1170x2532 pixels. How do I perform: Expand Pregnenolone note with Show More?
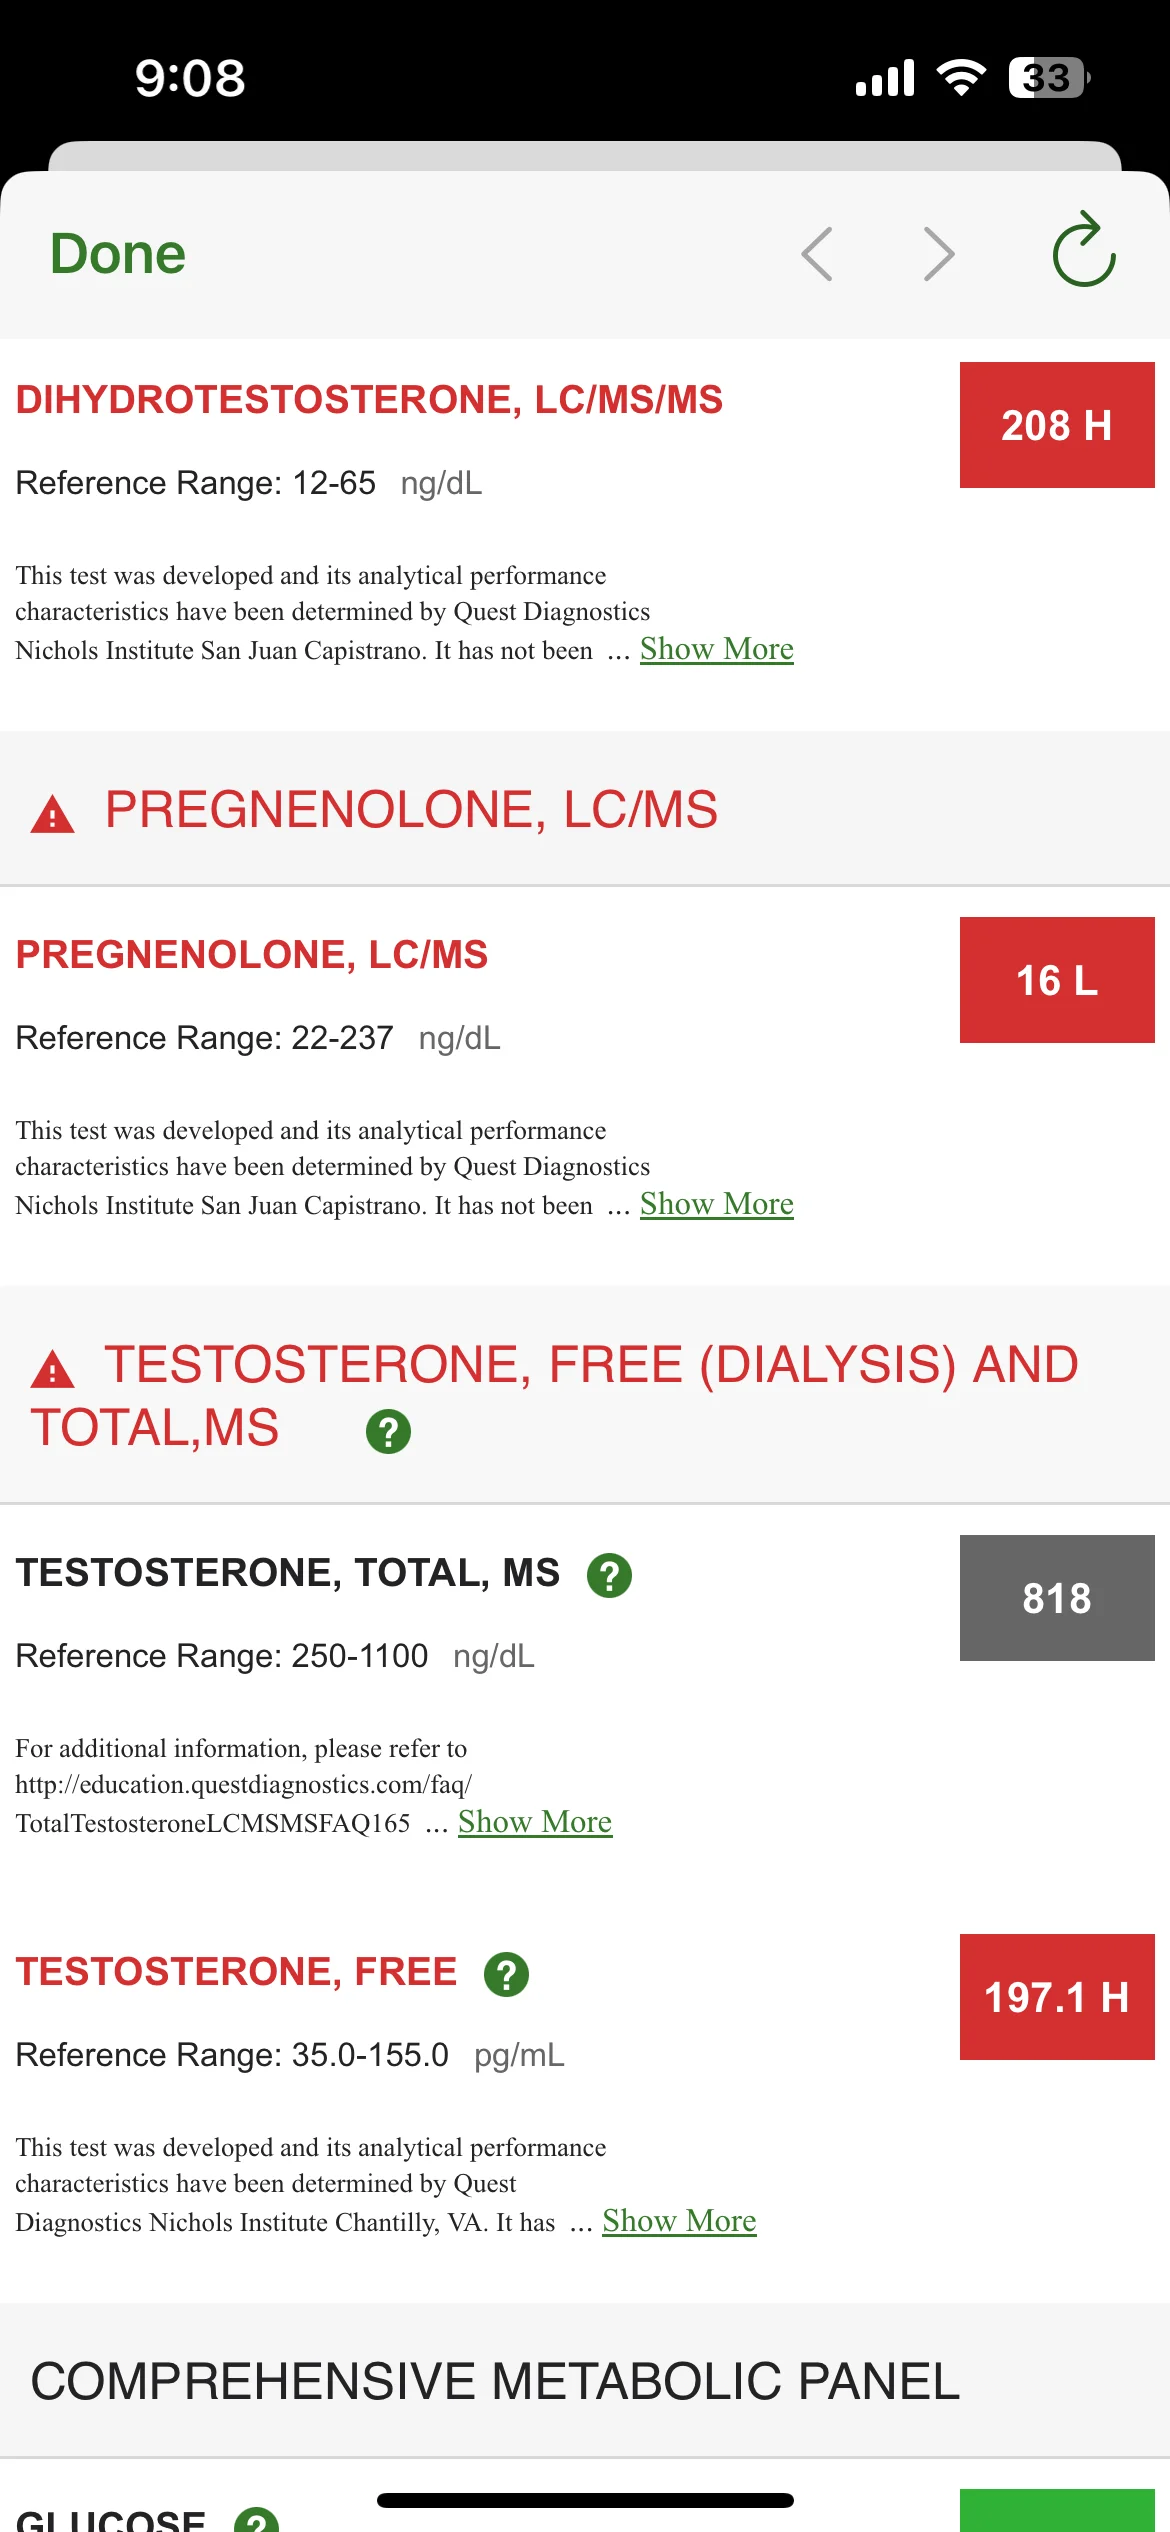[x=717, y=1204]
